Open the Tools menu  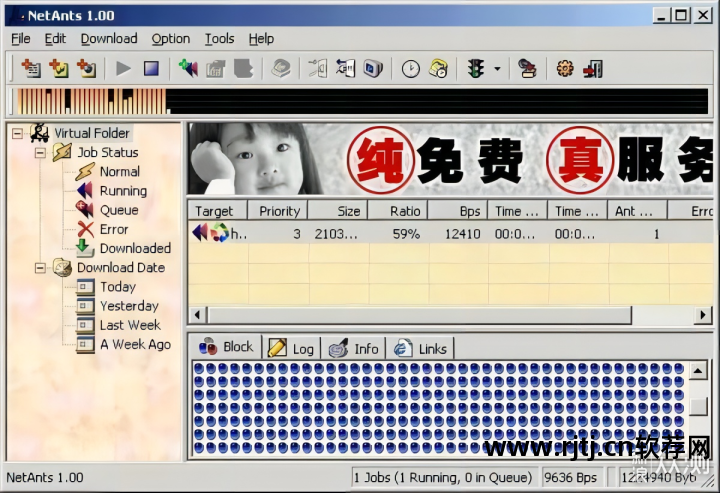[219, 39]
